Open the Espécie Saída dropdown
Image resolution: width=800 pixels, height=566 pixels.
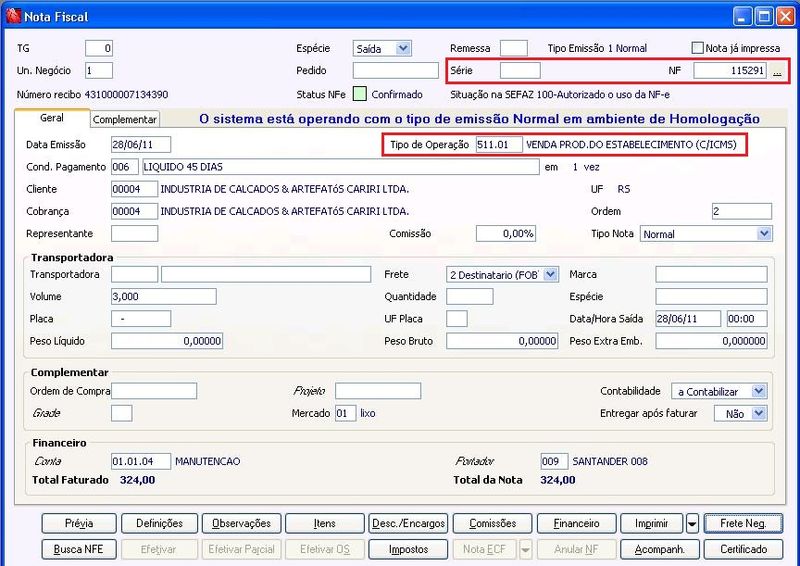(x=403, y=48)
